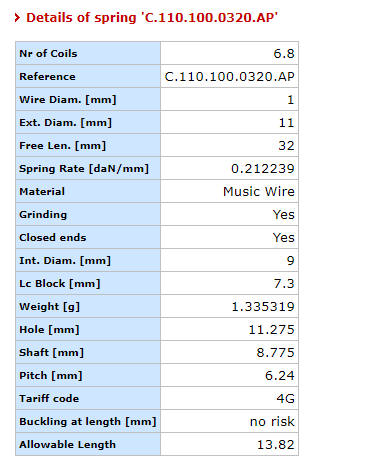
Task: Click the 'Reference' label cell
Action: point(88,76)
